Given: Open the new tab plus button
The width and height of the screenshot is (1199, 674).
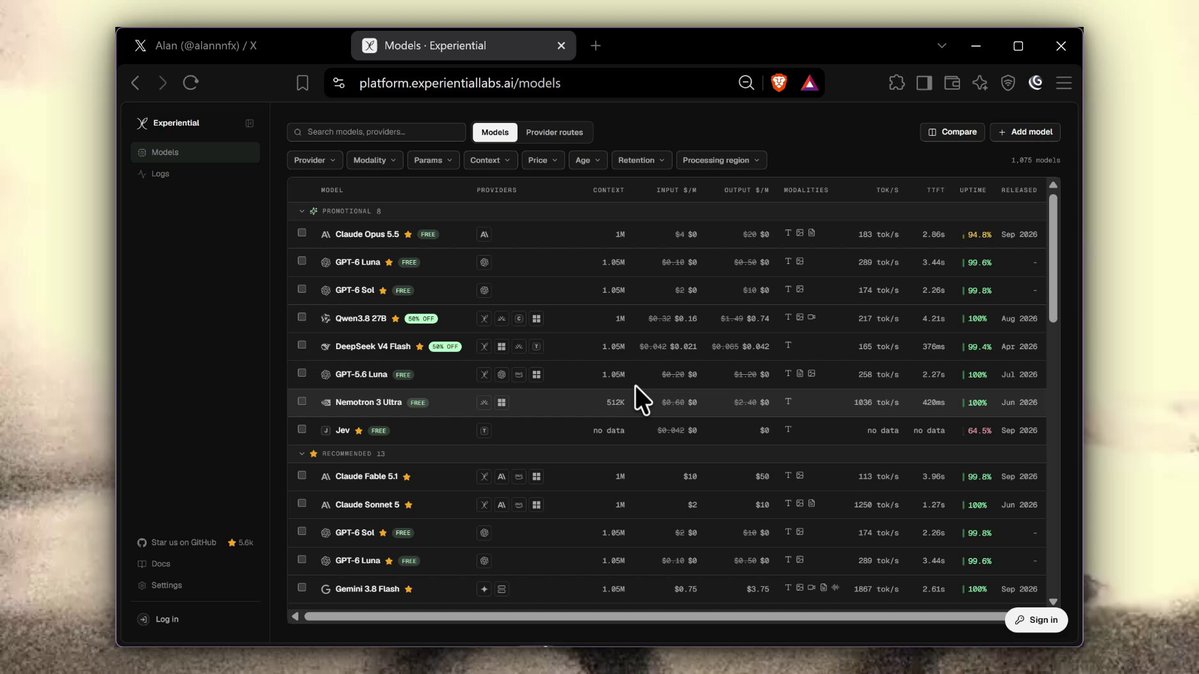Looking at the screenshot, I should click(596, 46).
